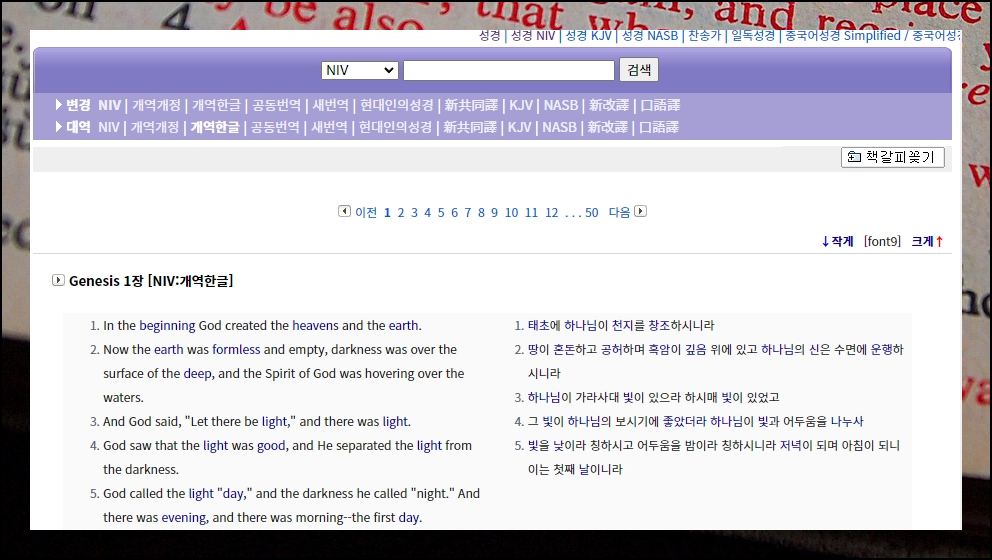This screenshot has height=560, width=992.
Task: Click the word 'heavens' in verse 1
Action: 315,326
